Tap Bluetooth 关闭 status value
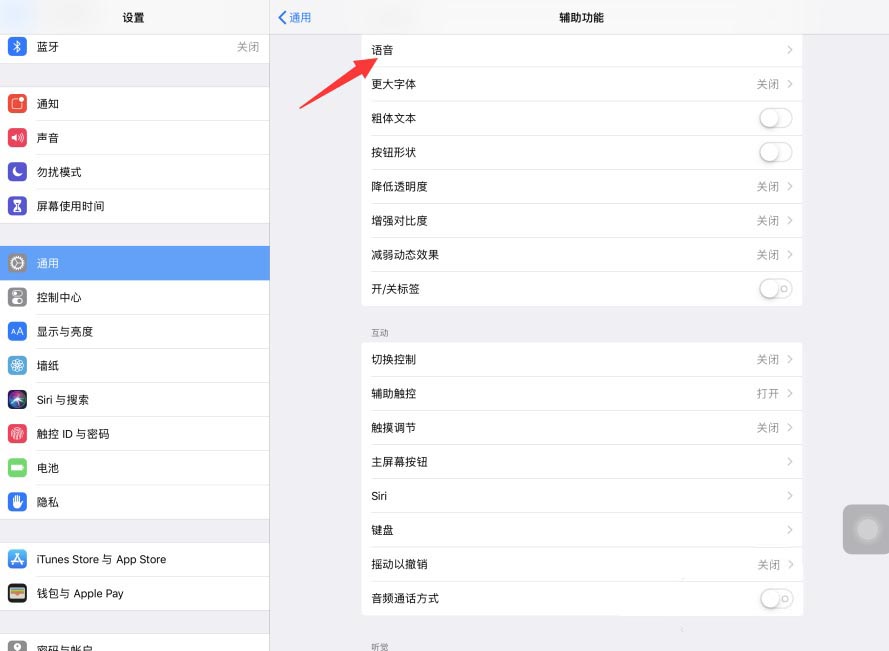 [x=248, y=46]
